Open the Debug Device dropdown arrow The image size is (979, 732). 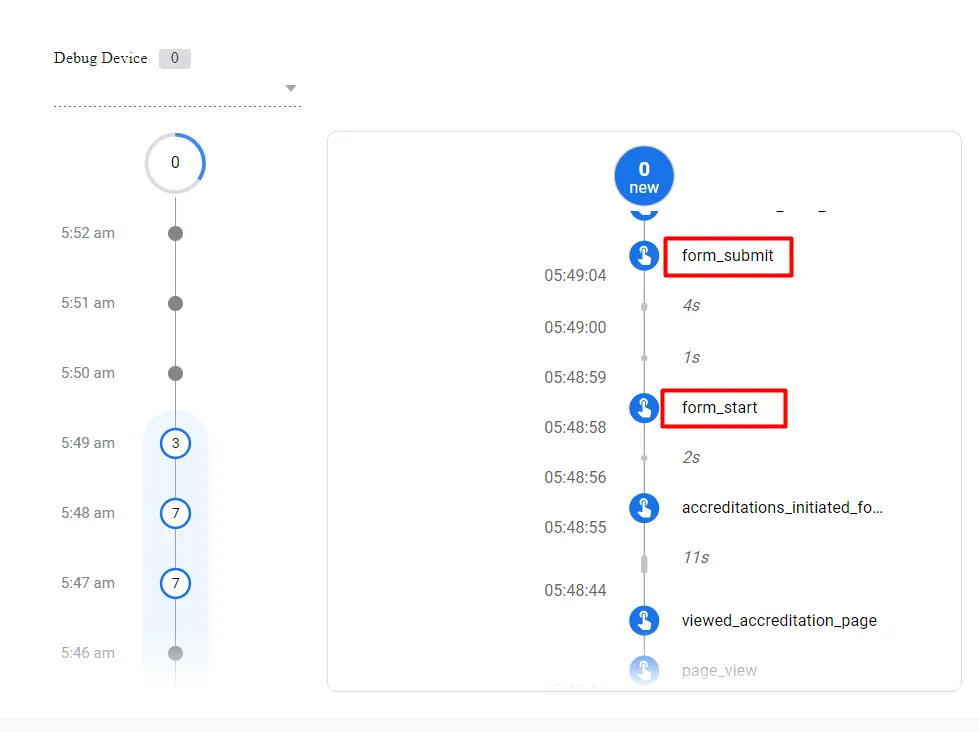point(290,88)
